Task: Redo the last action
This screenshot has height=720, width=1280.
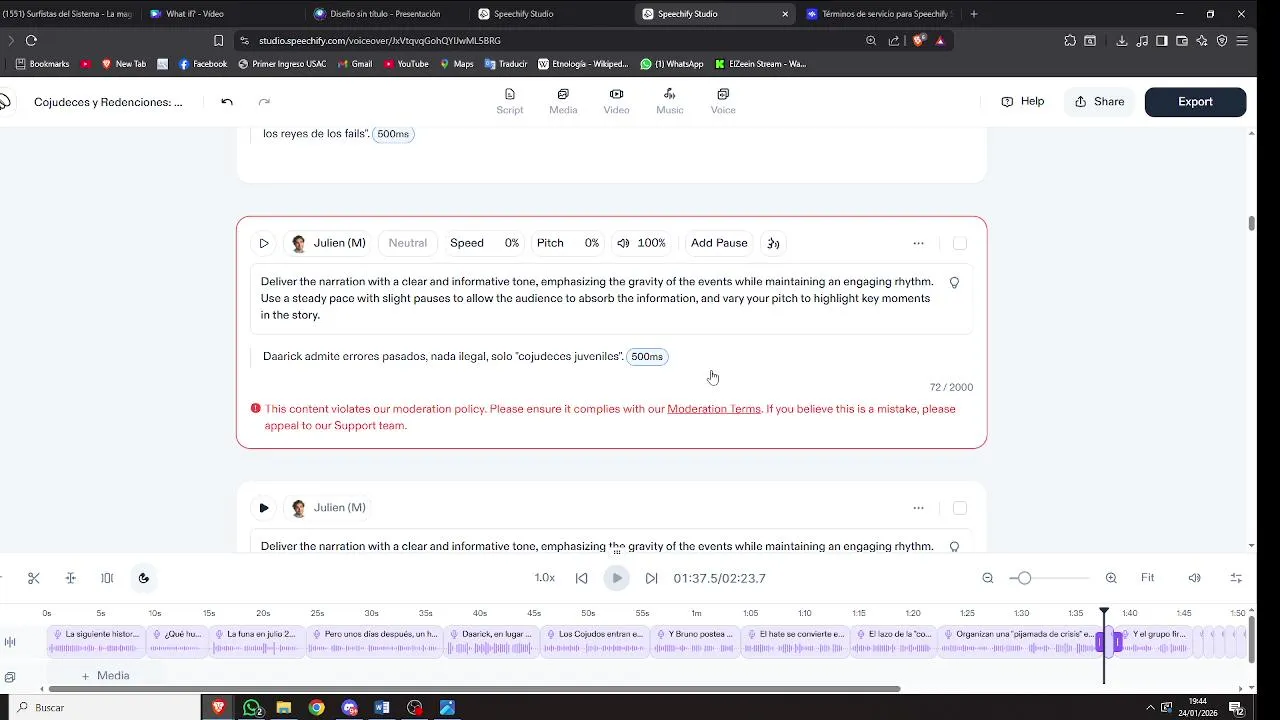Action: click(264, 102)
